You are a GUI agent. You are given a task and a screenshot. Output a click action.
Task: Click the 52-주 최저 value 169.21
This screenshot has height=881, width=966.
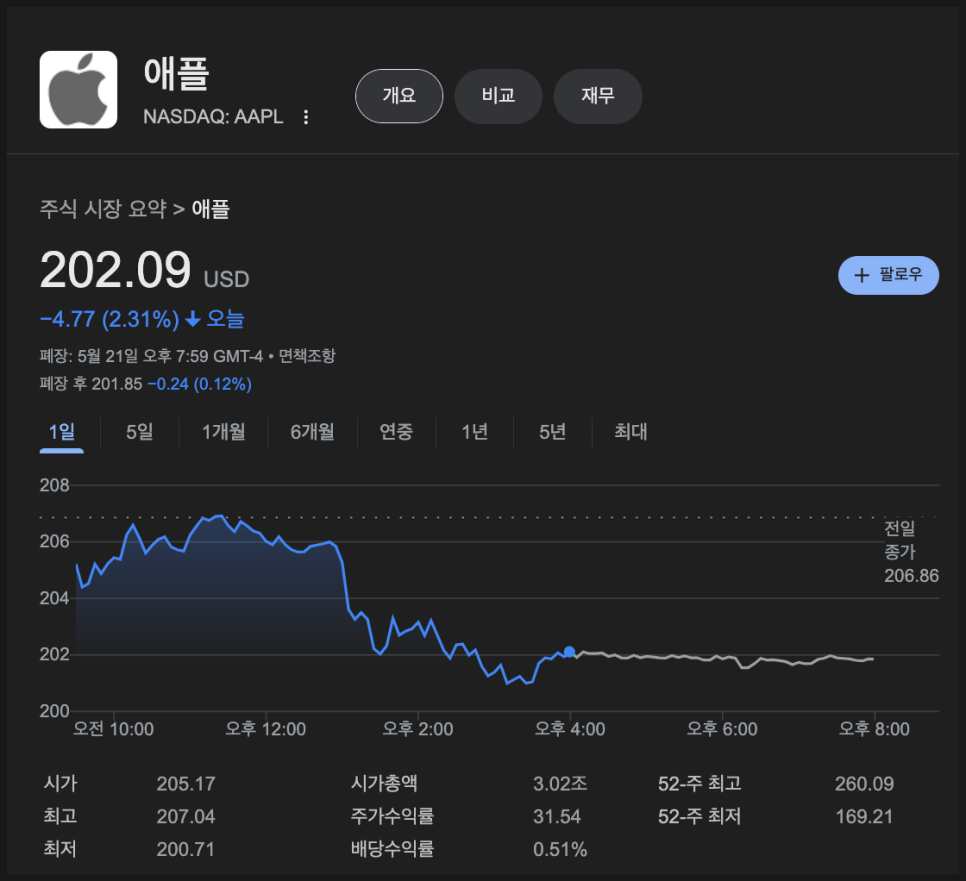point(864,816)
